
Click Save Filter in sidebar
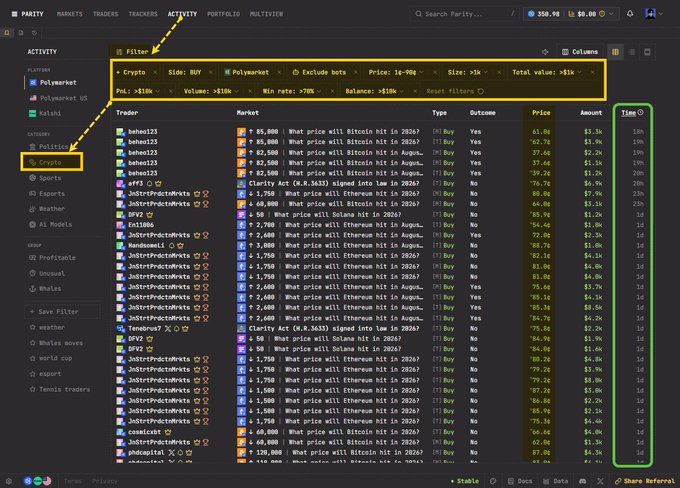pos(62,311)
